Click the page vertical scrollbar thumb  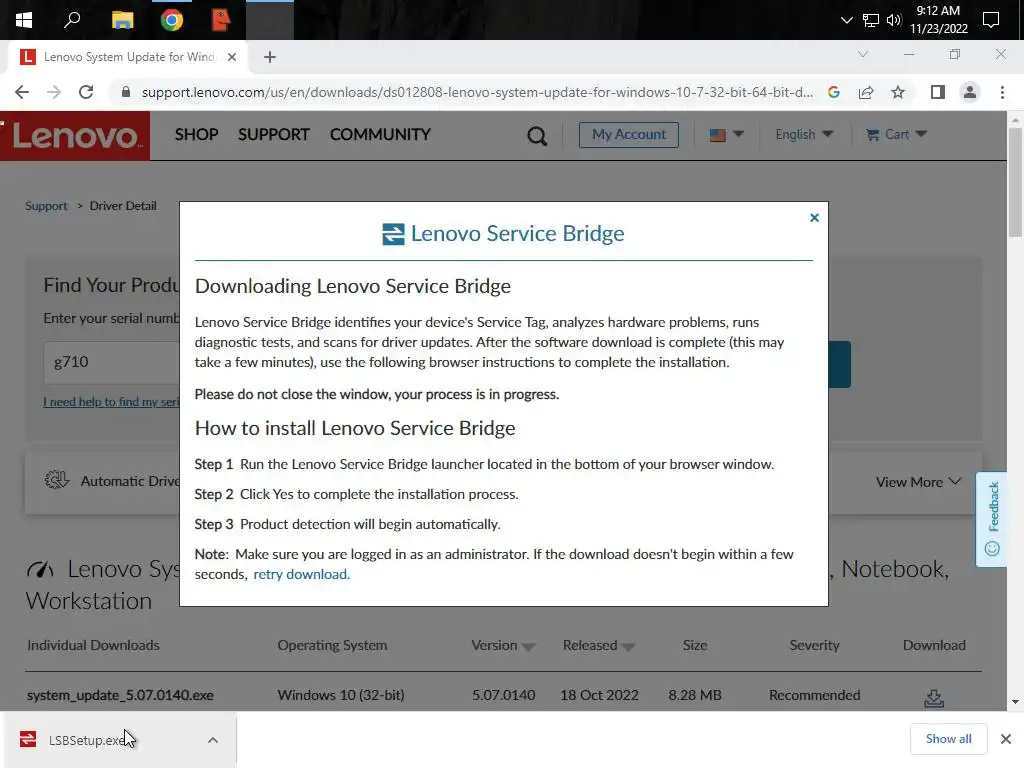(x=1015, y=183)
